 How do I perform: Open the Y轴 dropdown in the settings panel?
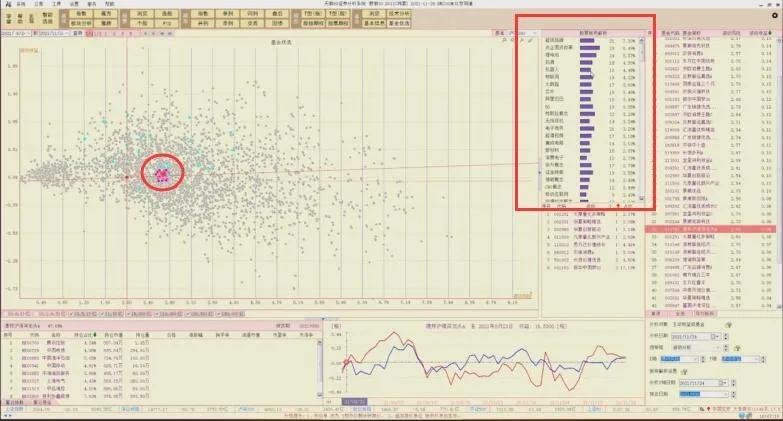(x=757, y=359)
